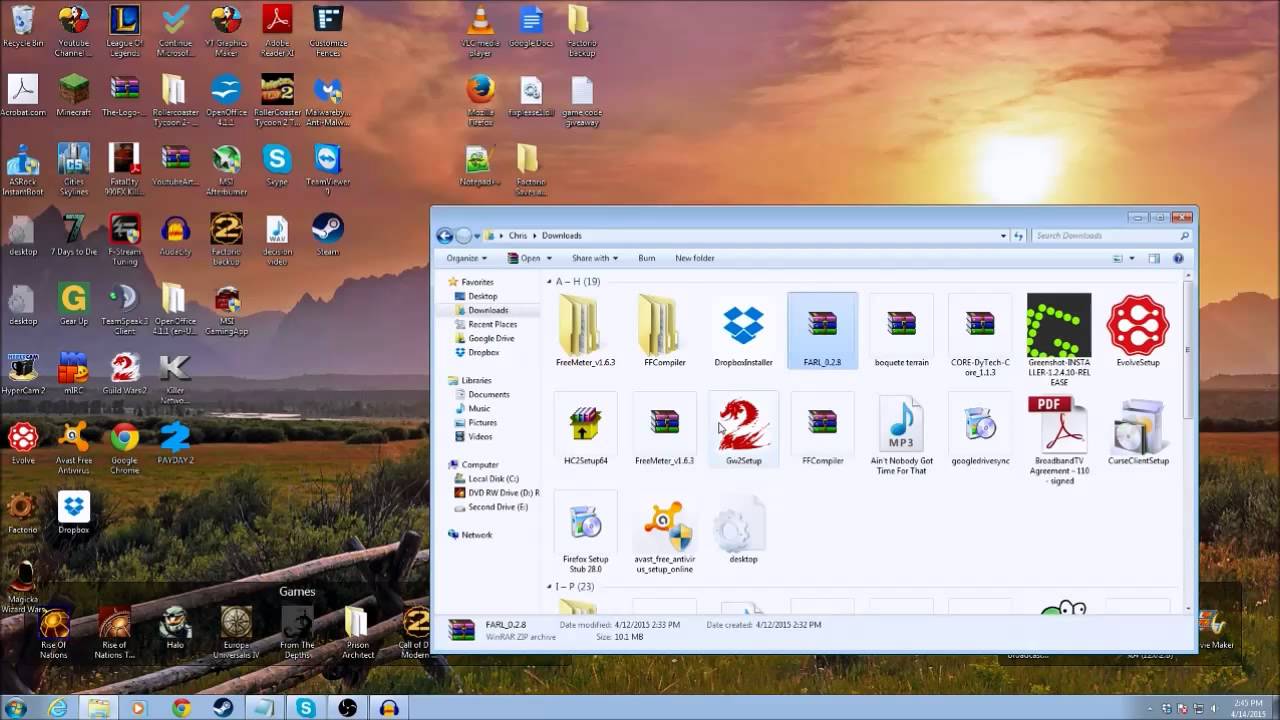Open Skype from the taskbar
This screenshot has height=720, width=1280.
(x=306, y=708)
